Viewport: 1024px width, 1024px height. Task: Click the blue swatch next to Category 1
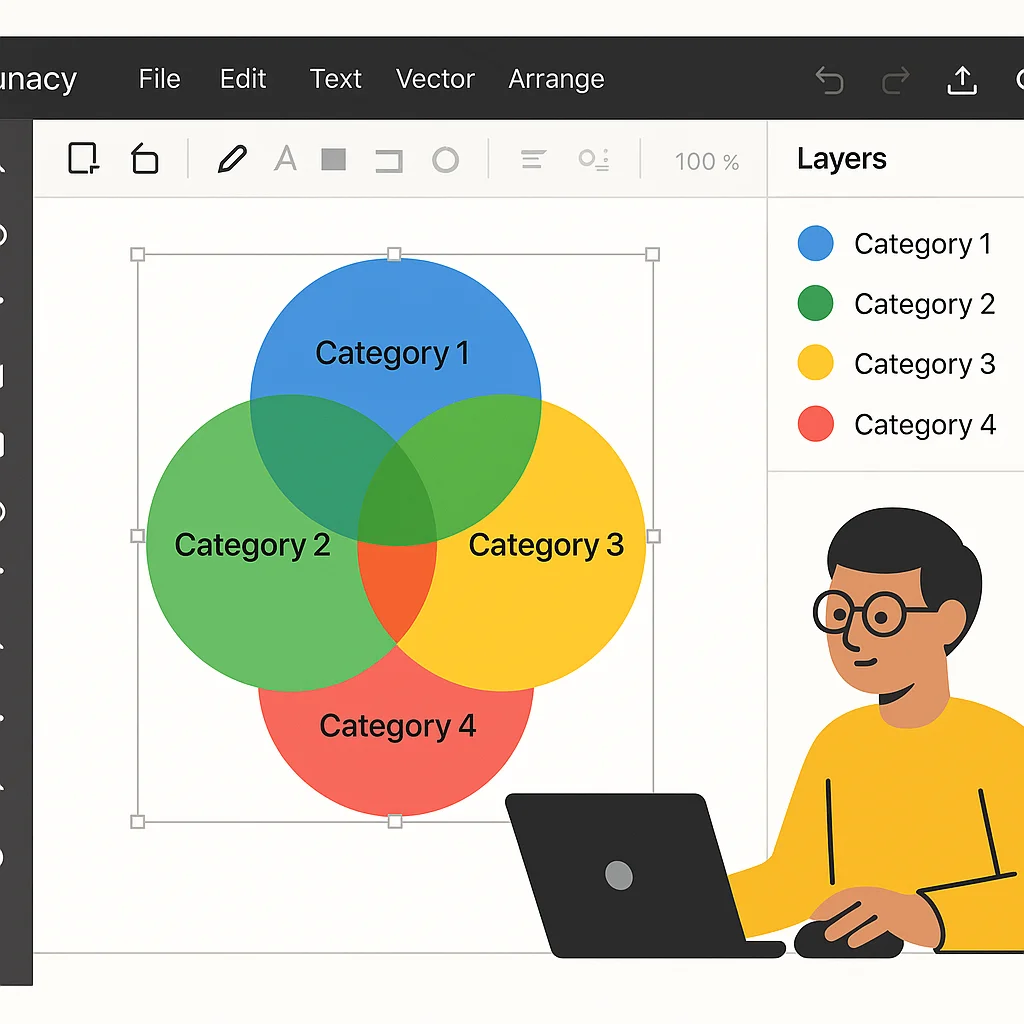coord(816,243)
